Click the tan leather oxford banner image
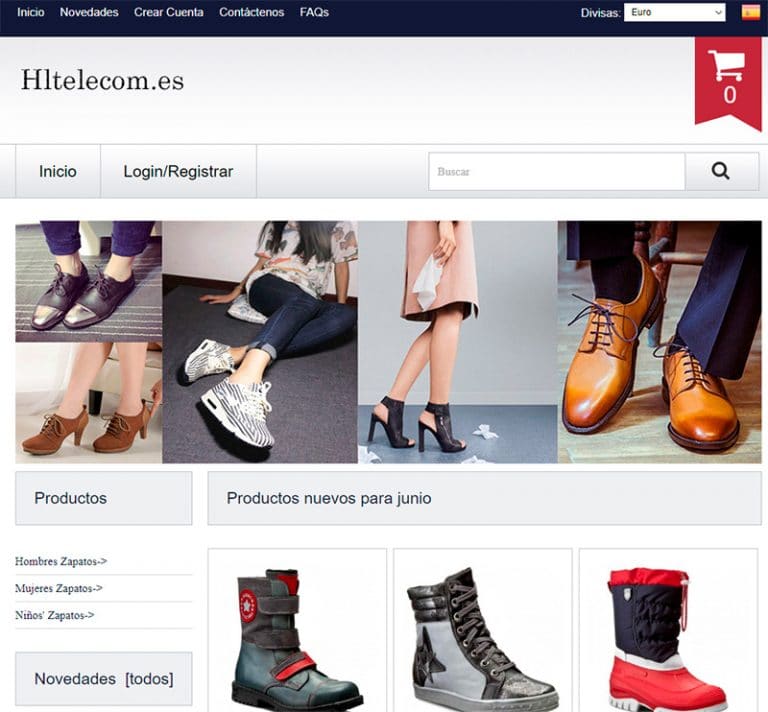The width and height of the screenshot is (768, 712). (660, 342)
